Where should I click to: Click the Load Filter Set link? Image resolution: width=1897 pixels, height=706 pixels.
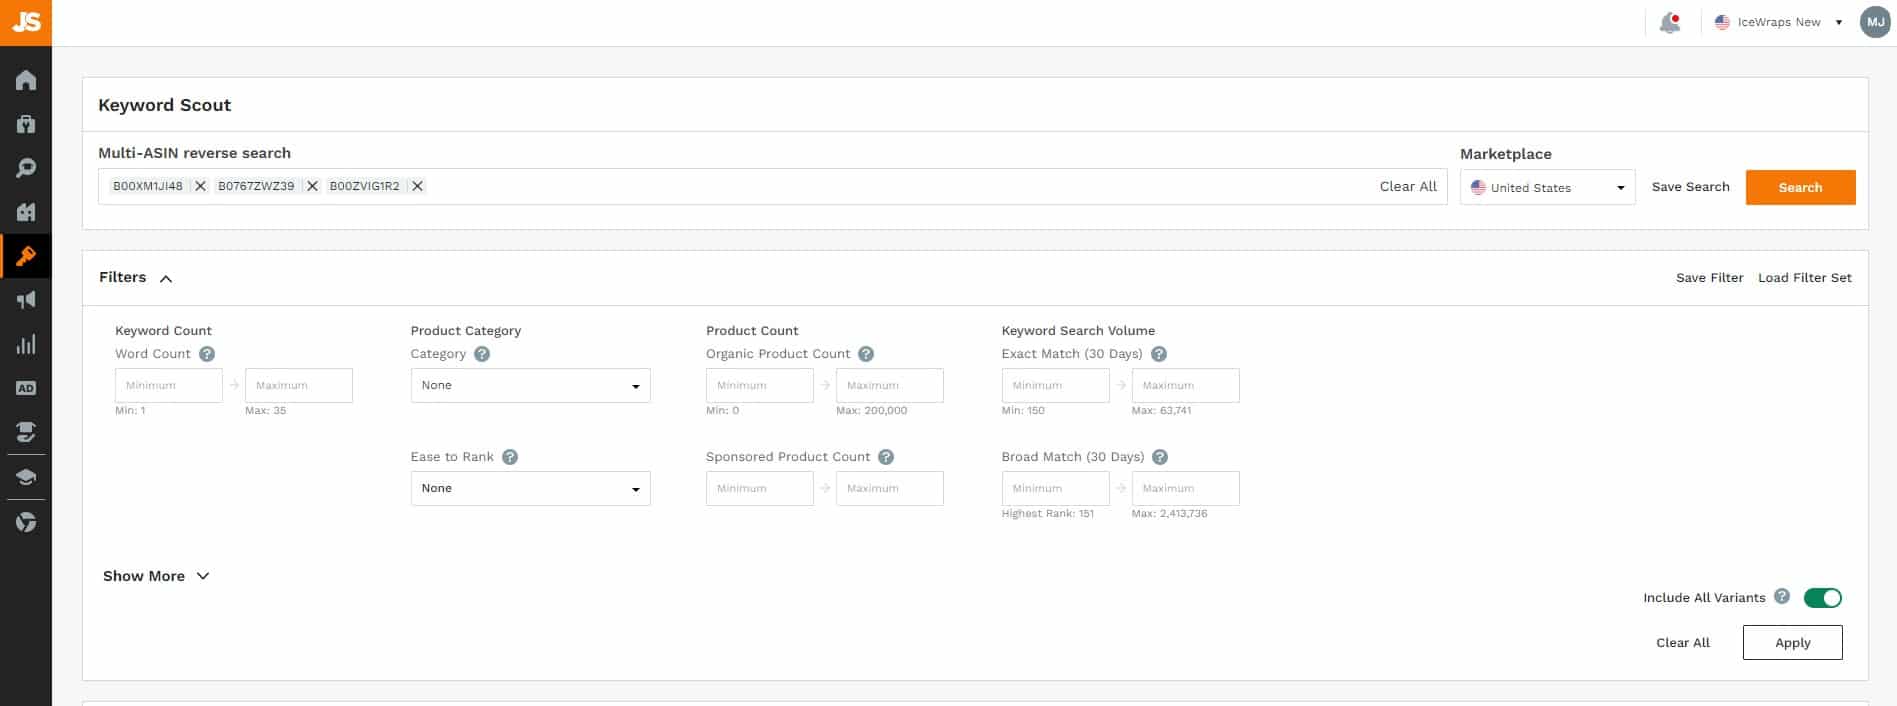pyautogui.click(x=1804, y=278)
